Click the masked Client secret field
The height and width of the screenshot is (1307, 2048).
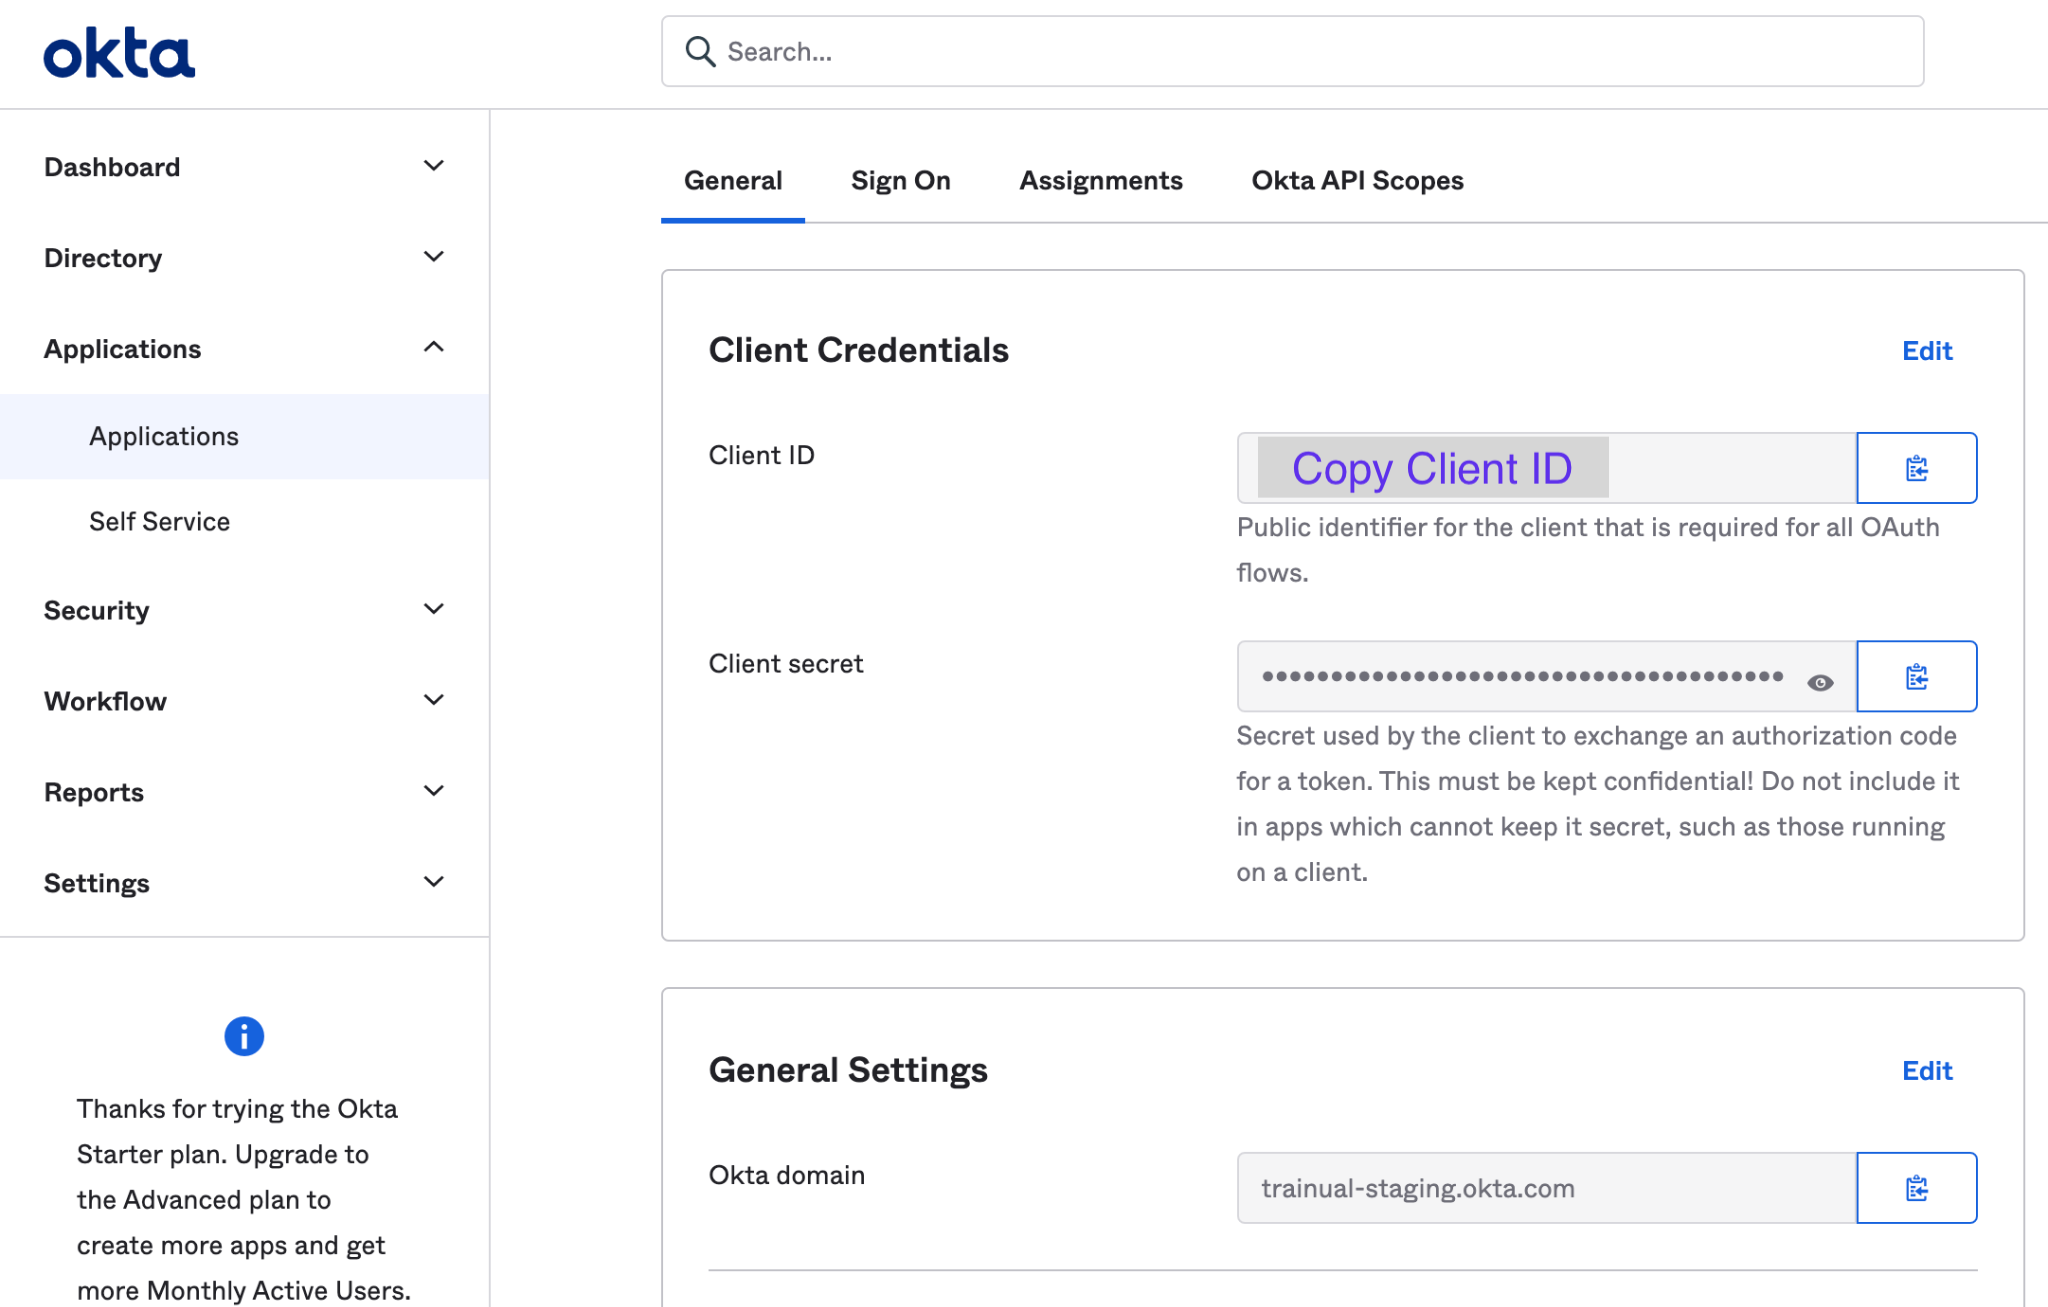pyautogui.click(x=1546, y=676)
